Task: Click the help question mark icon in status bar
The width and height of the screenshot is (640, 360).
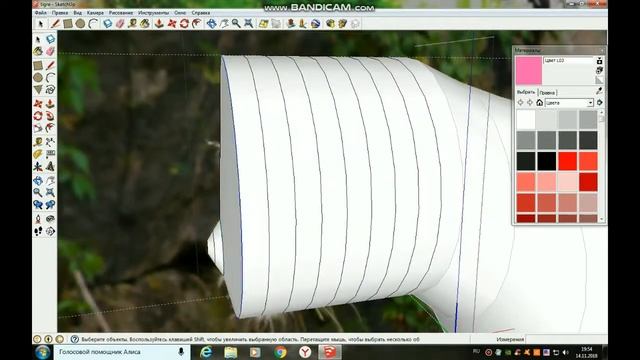Action: (x=74, y=339)
